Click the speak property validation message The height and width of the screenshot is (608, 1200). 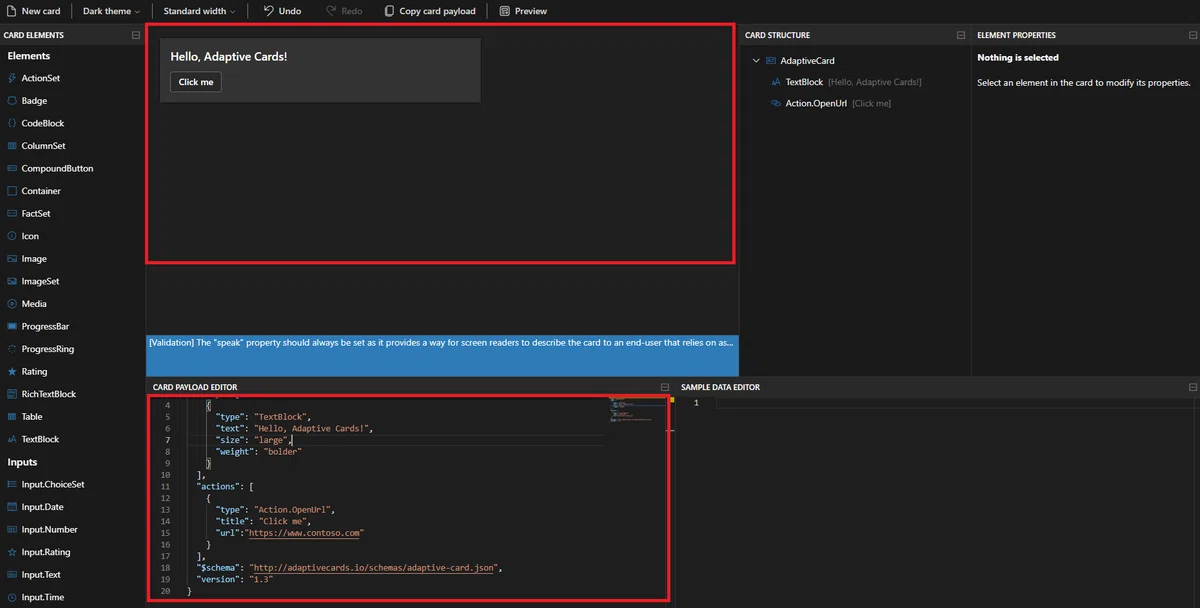[x=442, y=342]
